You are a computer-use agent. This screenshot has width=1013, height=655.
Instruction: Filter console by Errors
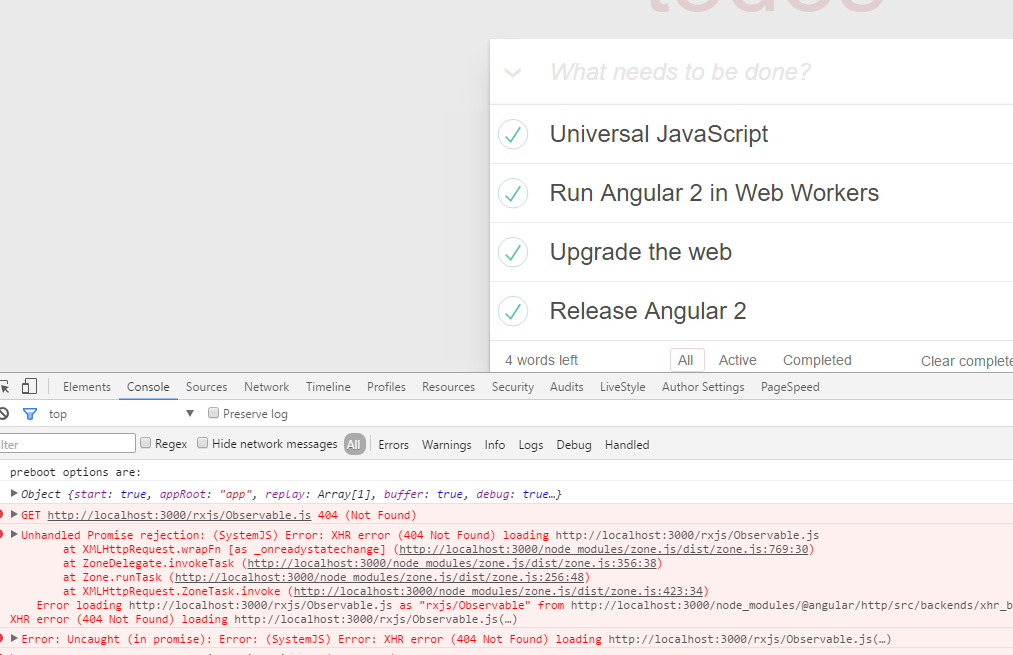(393, 444)
